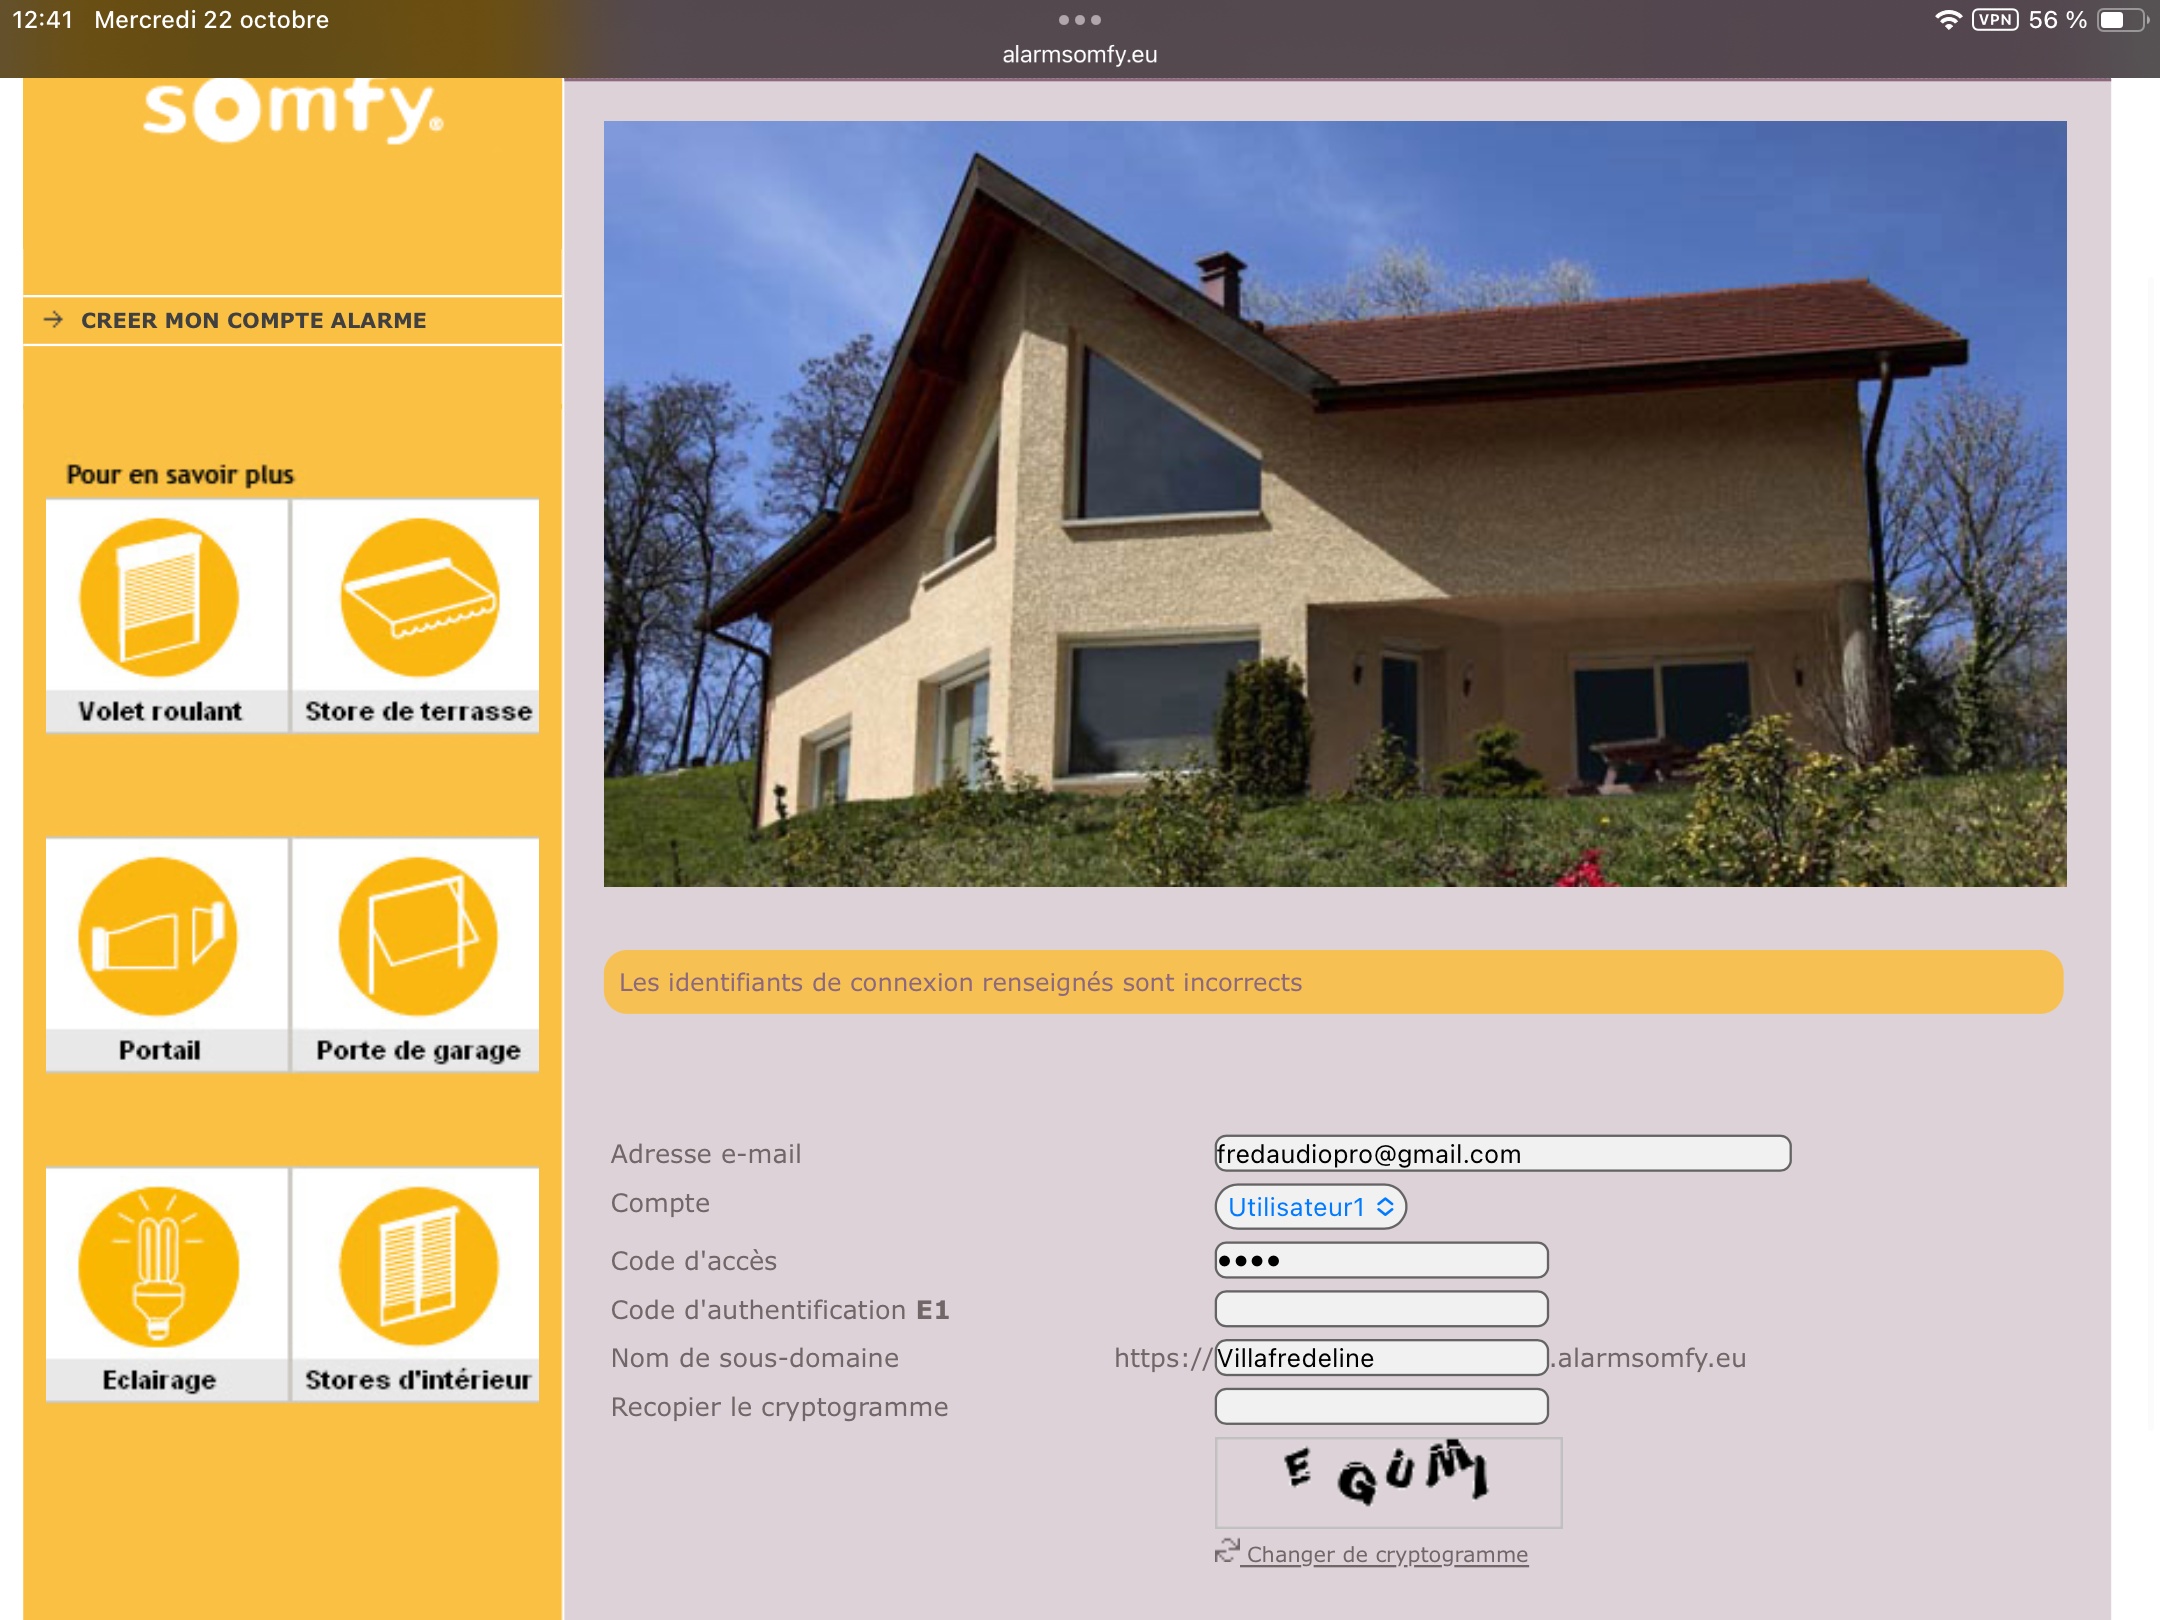The width and height of the screenshot is (2160, 1620).
Task: Tap the VPN status indicator
Action: point(1994,20)
